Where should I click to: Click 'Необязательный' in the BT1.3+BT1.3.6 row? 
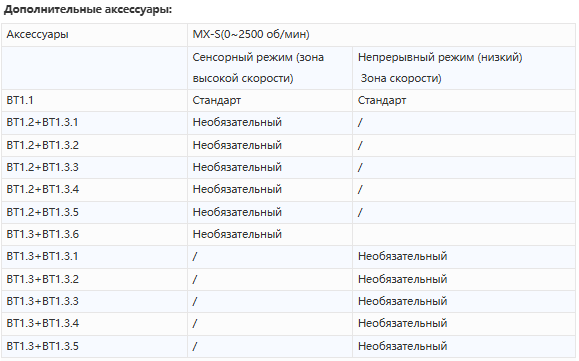pos(237,235)
